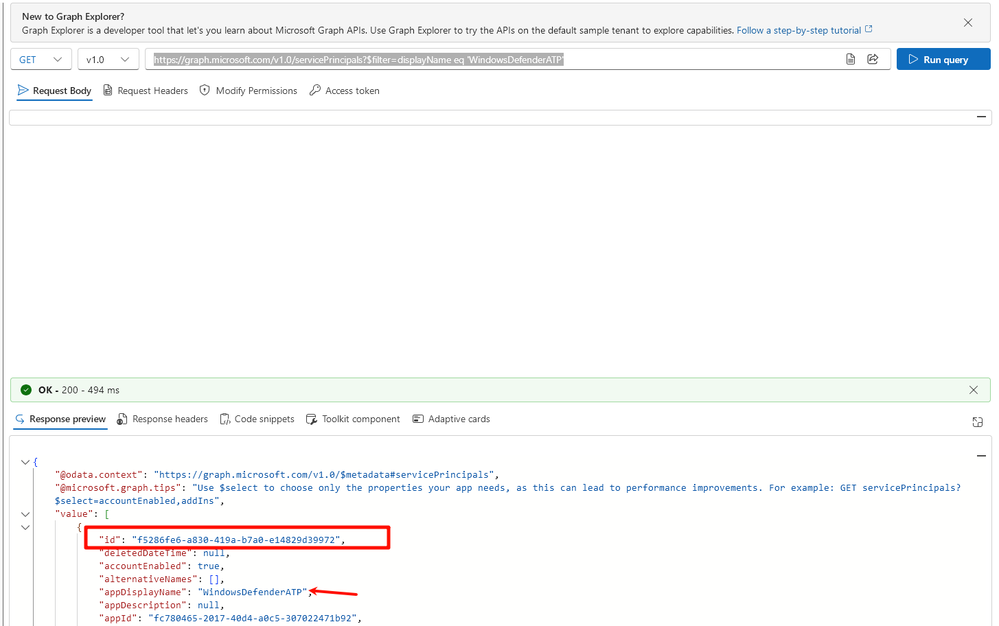This screenshot has height=626, width=999.
Task: Collapse the "value" array chevron
Action: click(x=25, y=514)
